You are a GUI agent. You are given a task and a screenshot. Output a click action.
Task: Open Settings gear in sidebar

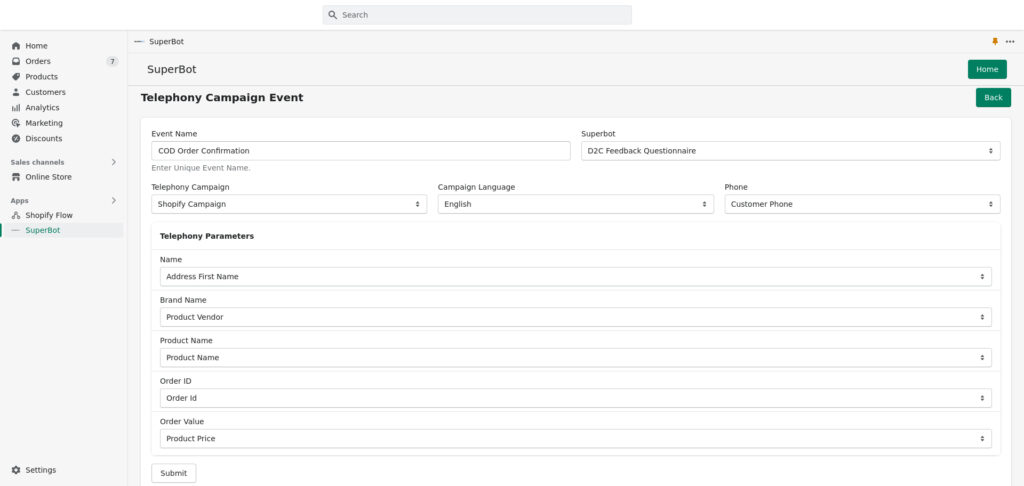coord(16,470)
